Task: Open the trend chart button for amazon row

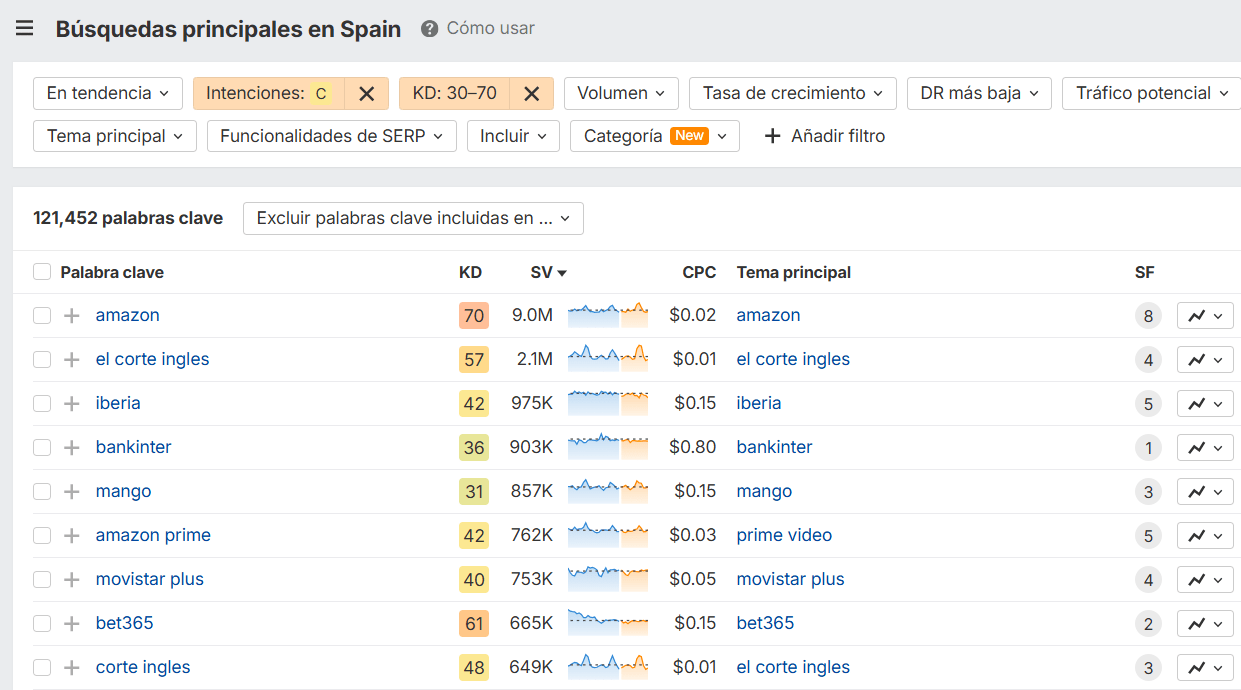Action: pyautogui.click(x=1205, y=316)
